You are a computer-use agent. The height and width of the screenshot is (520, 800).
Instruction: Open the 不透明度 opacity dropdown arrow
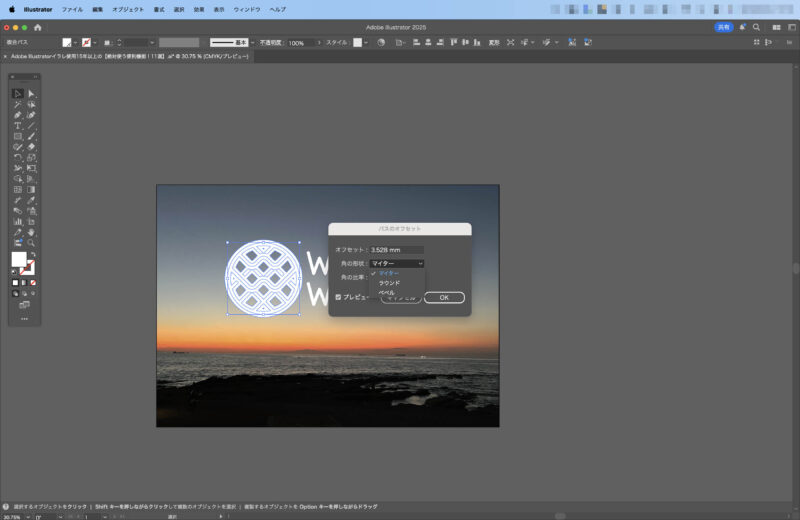[x=319, y=43]
